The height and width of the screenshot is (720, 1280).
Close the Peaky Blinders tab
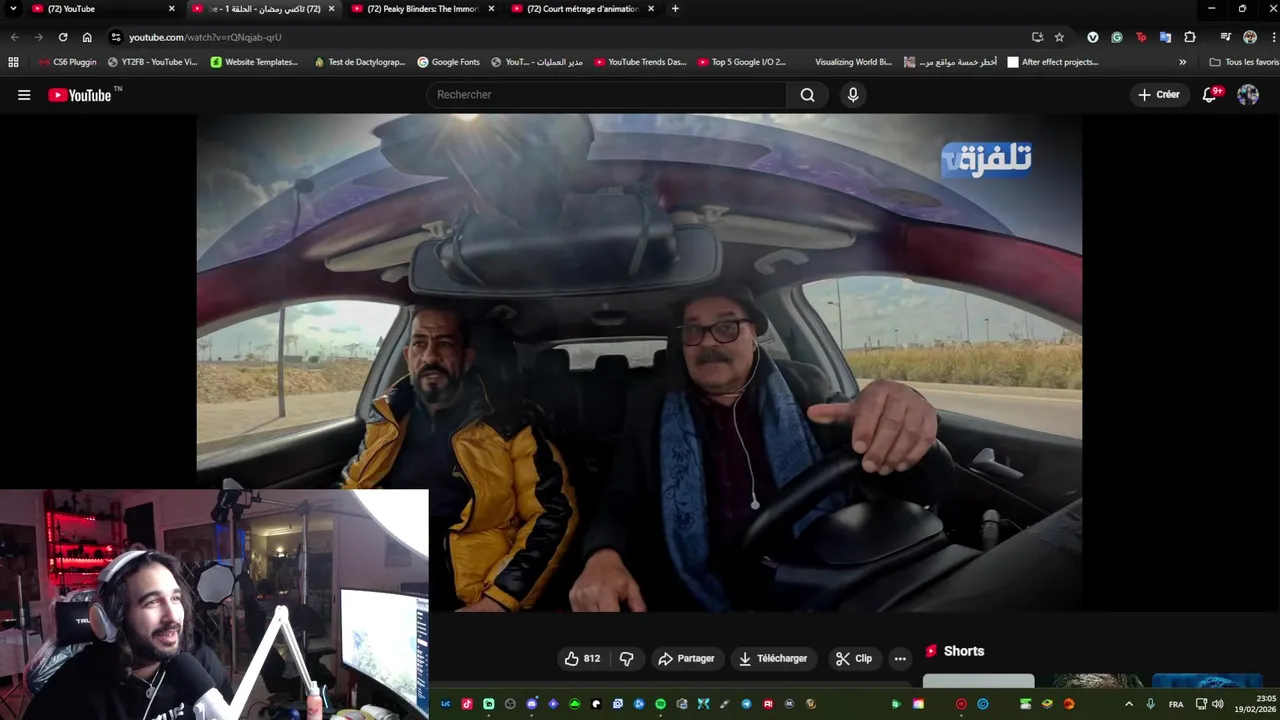[491, 9]
